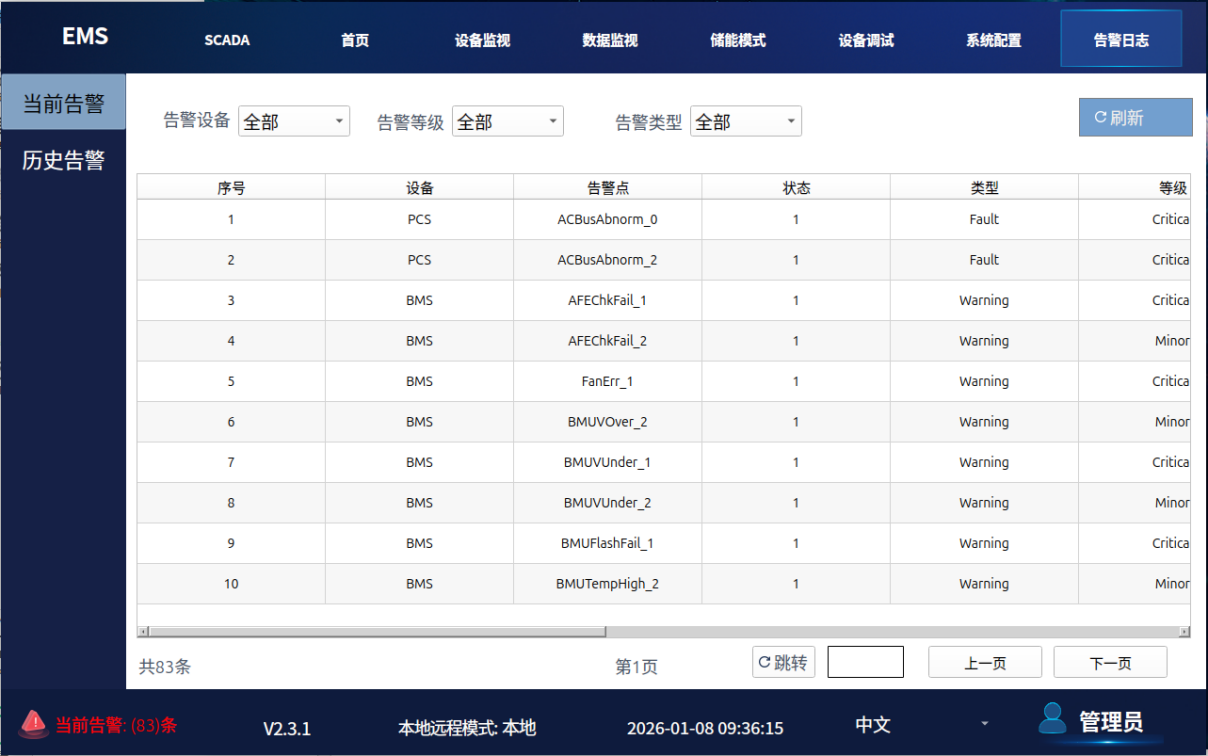
Task: Click row number 10 cell
Action: pos(231,584)
